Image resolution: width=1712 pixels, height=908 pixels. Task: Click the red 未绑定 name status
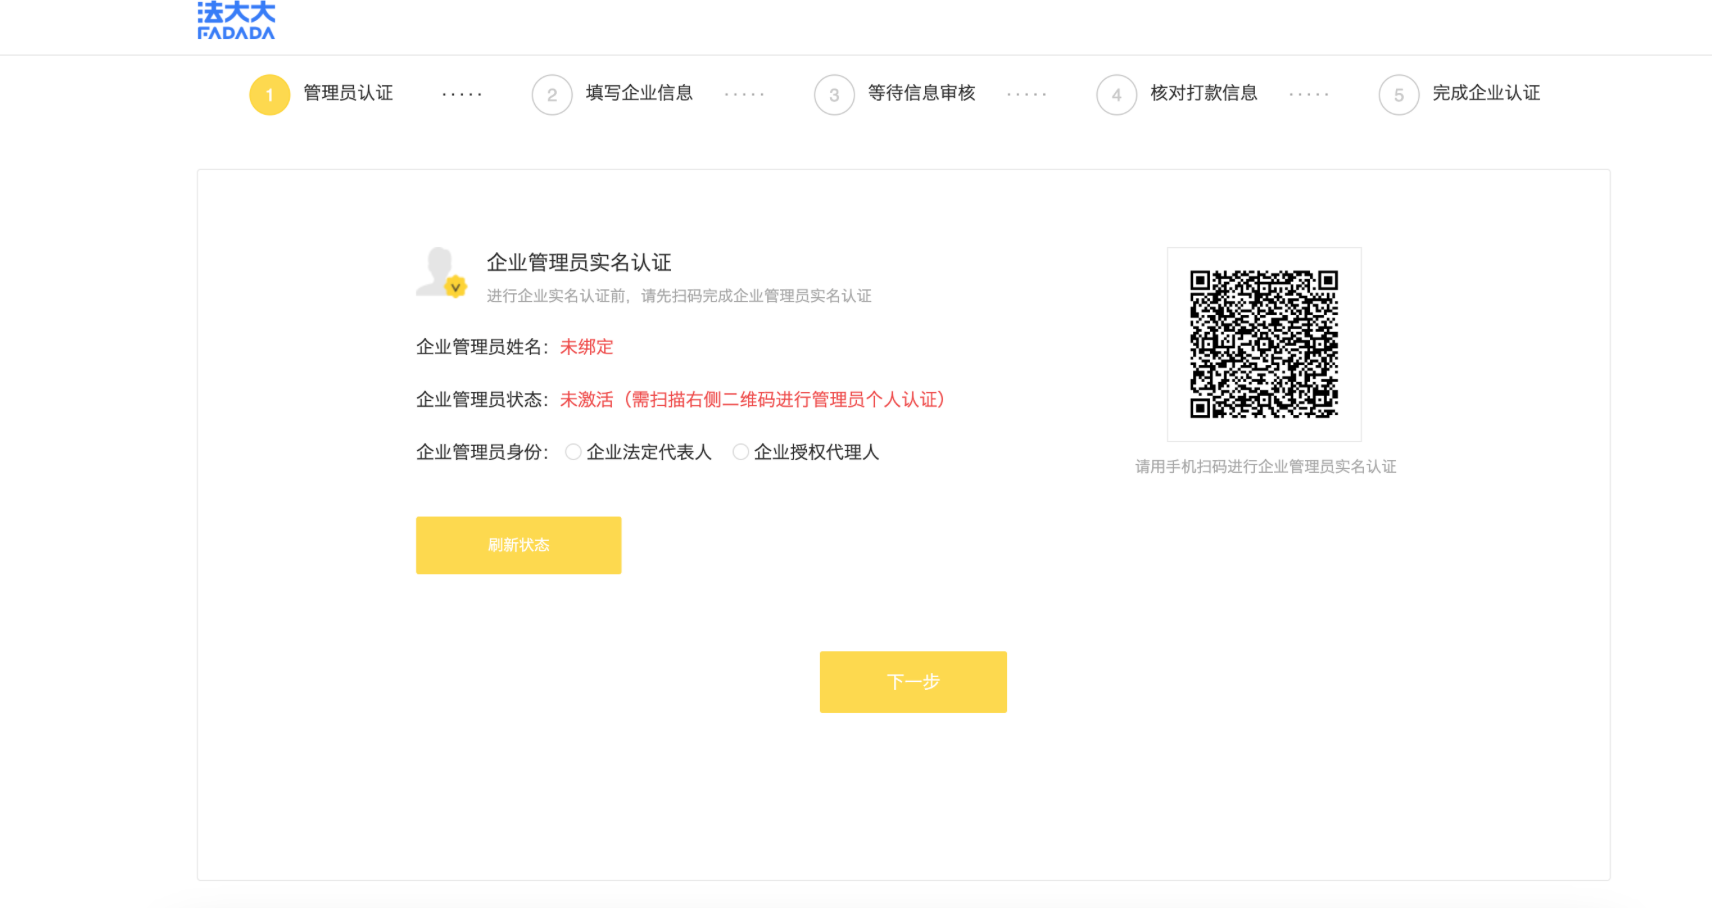(x=586, y=347)
